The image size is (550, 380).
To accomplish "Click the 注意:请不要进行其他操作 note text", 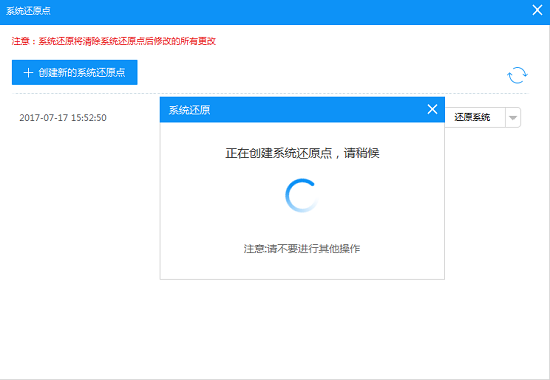I will coord(302,248).
